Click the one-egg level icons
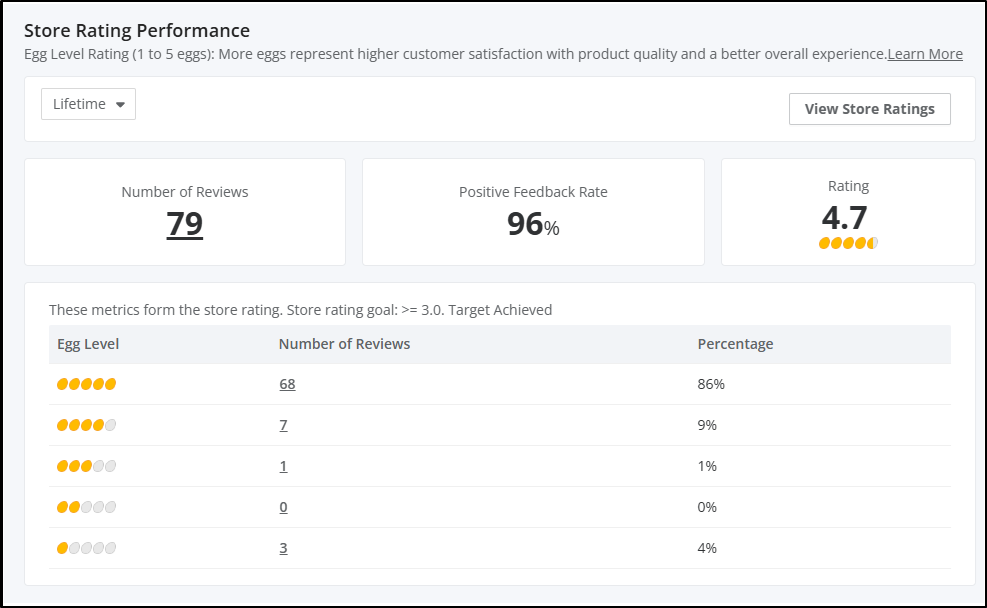987x608 pixels. point(86,548)
